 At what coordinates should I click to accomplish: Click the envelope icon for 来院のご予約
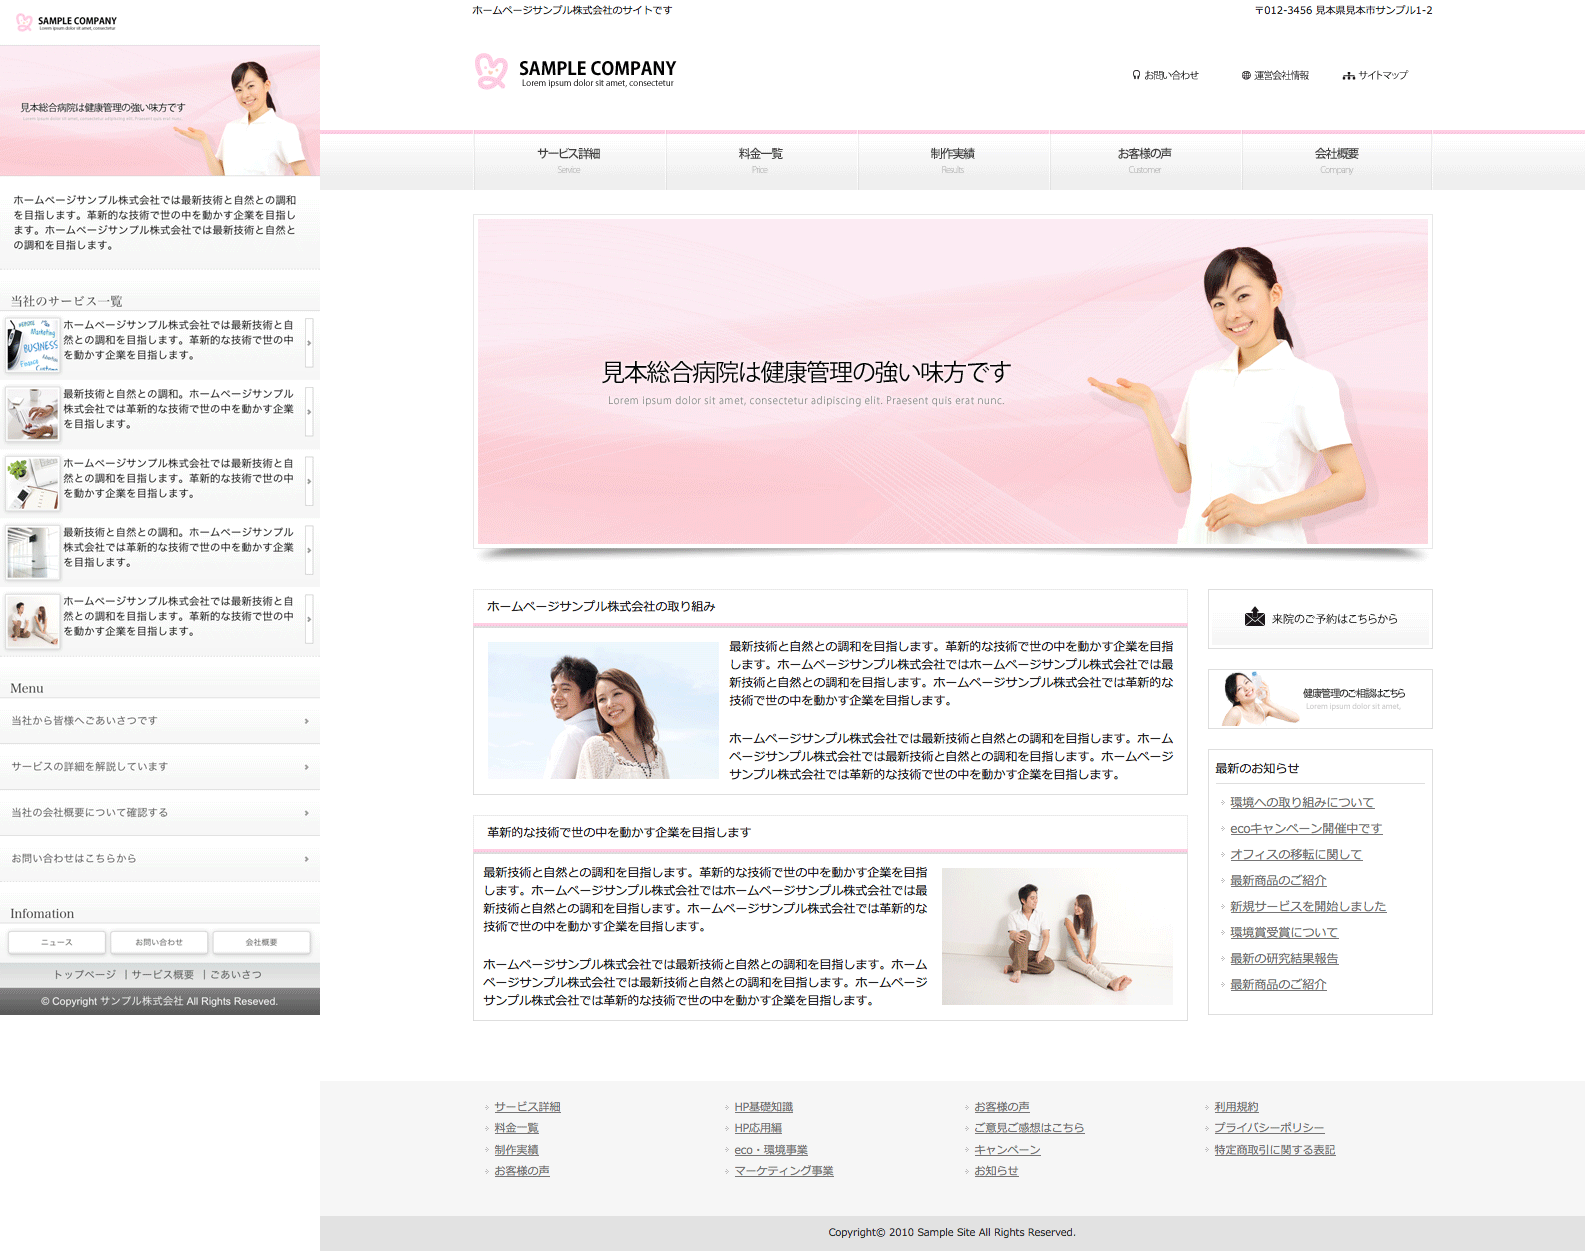[1254, 618]
